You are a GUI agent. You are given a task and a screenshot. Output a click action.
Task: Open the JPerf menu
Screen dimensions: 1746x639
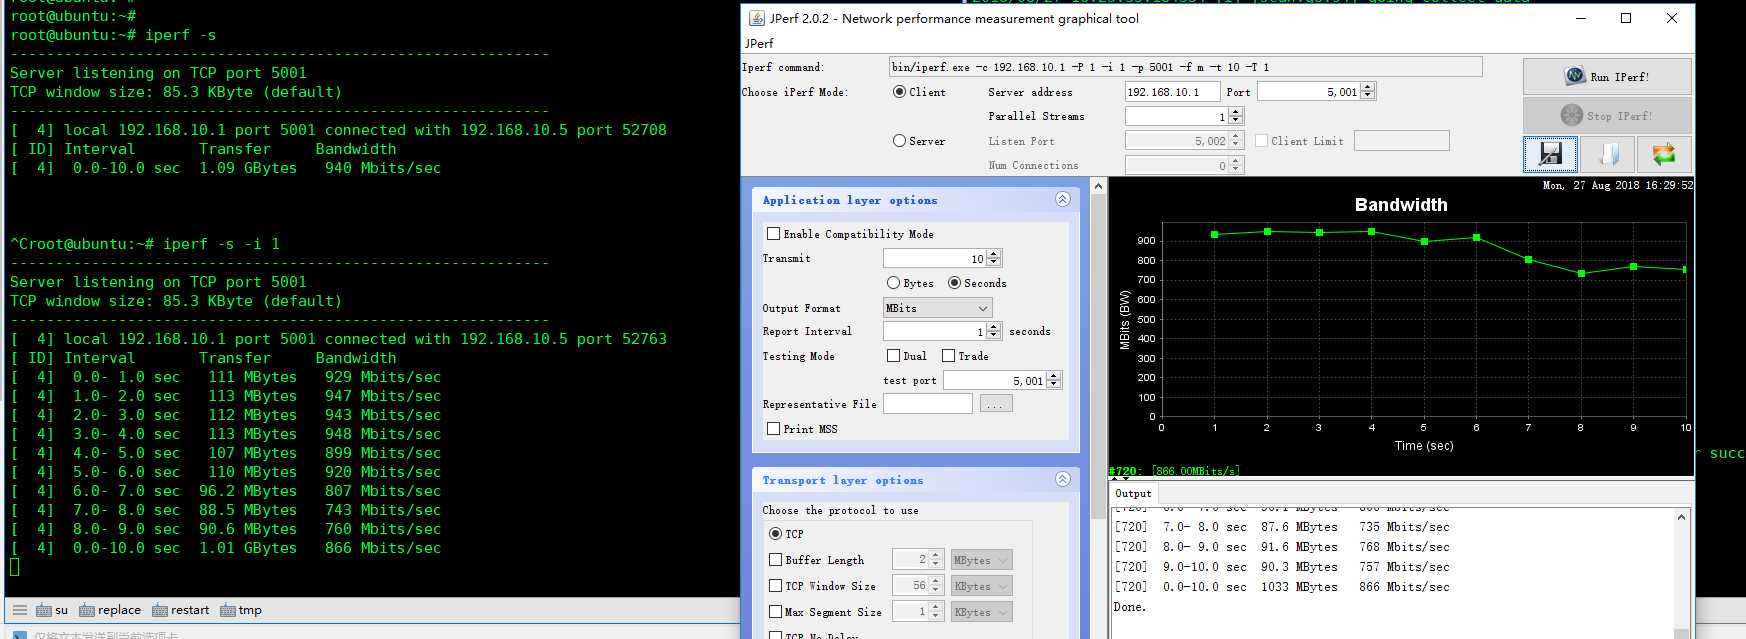coord(759,43)
